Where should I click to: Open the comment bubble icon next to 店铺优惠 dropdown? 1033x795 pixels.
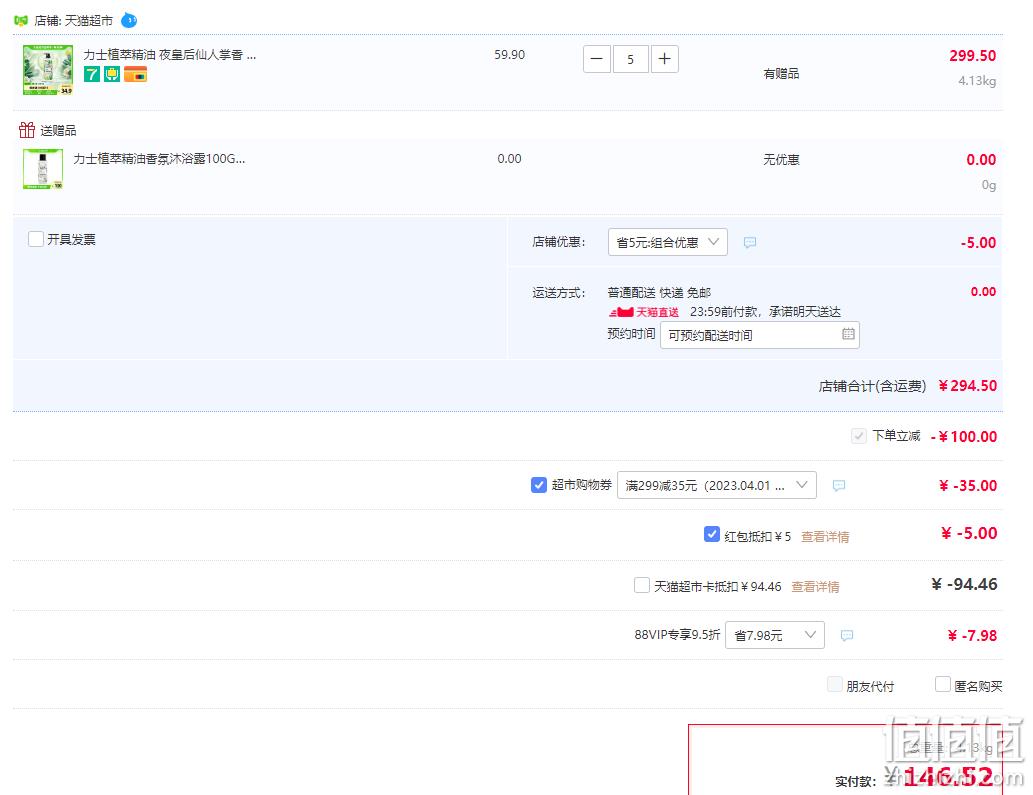pyautogui.click(x=750, y=242)
